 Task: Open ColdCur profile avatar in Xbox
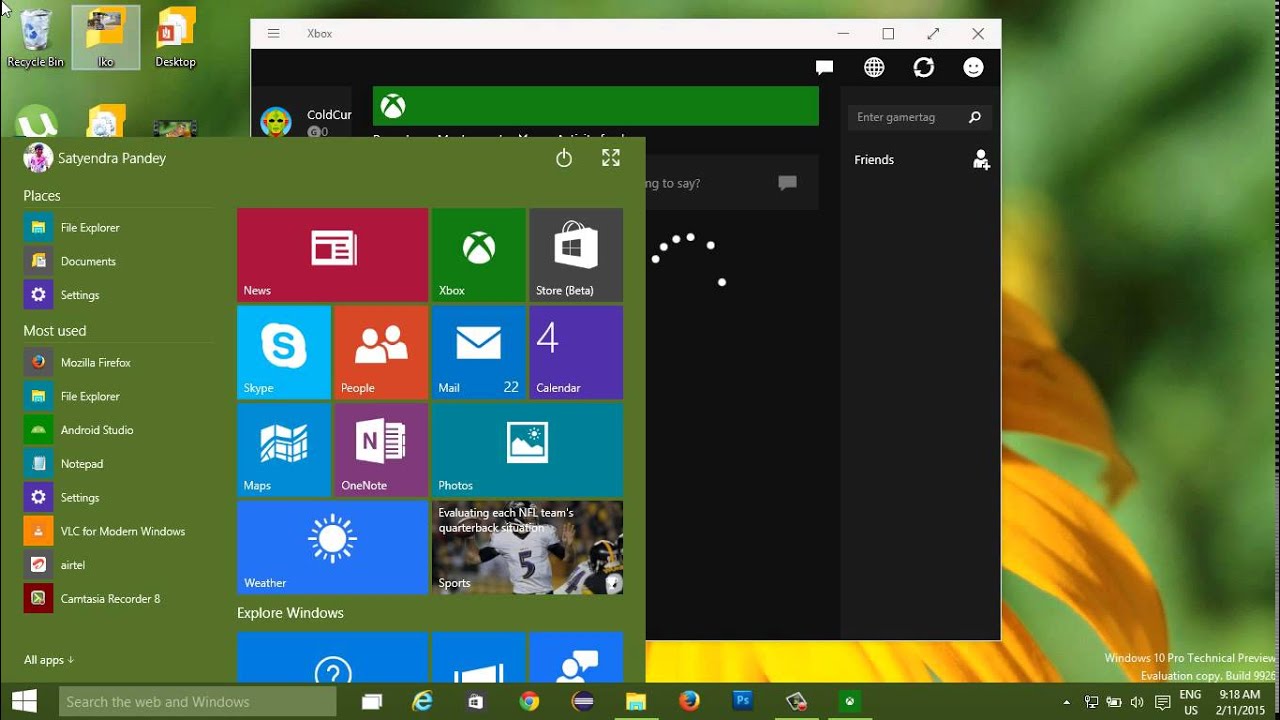coord(276,122)
